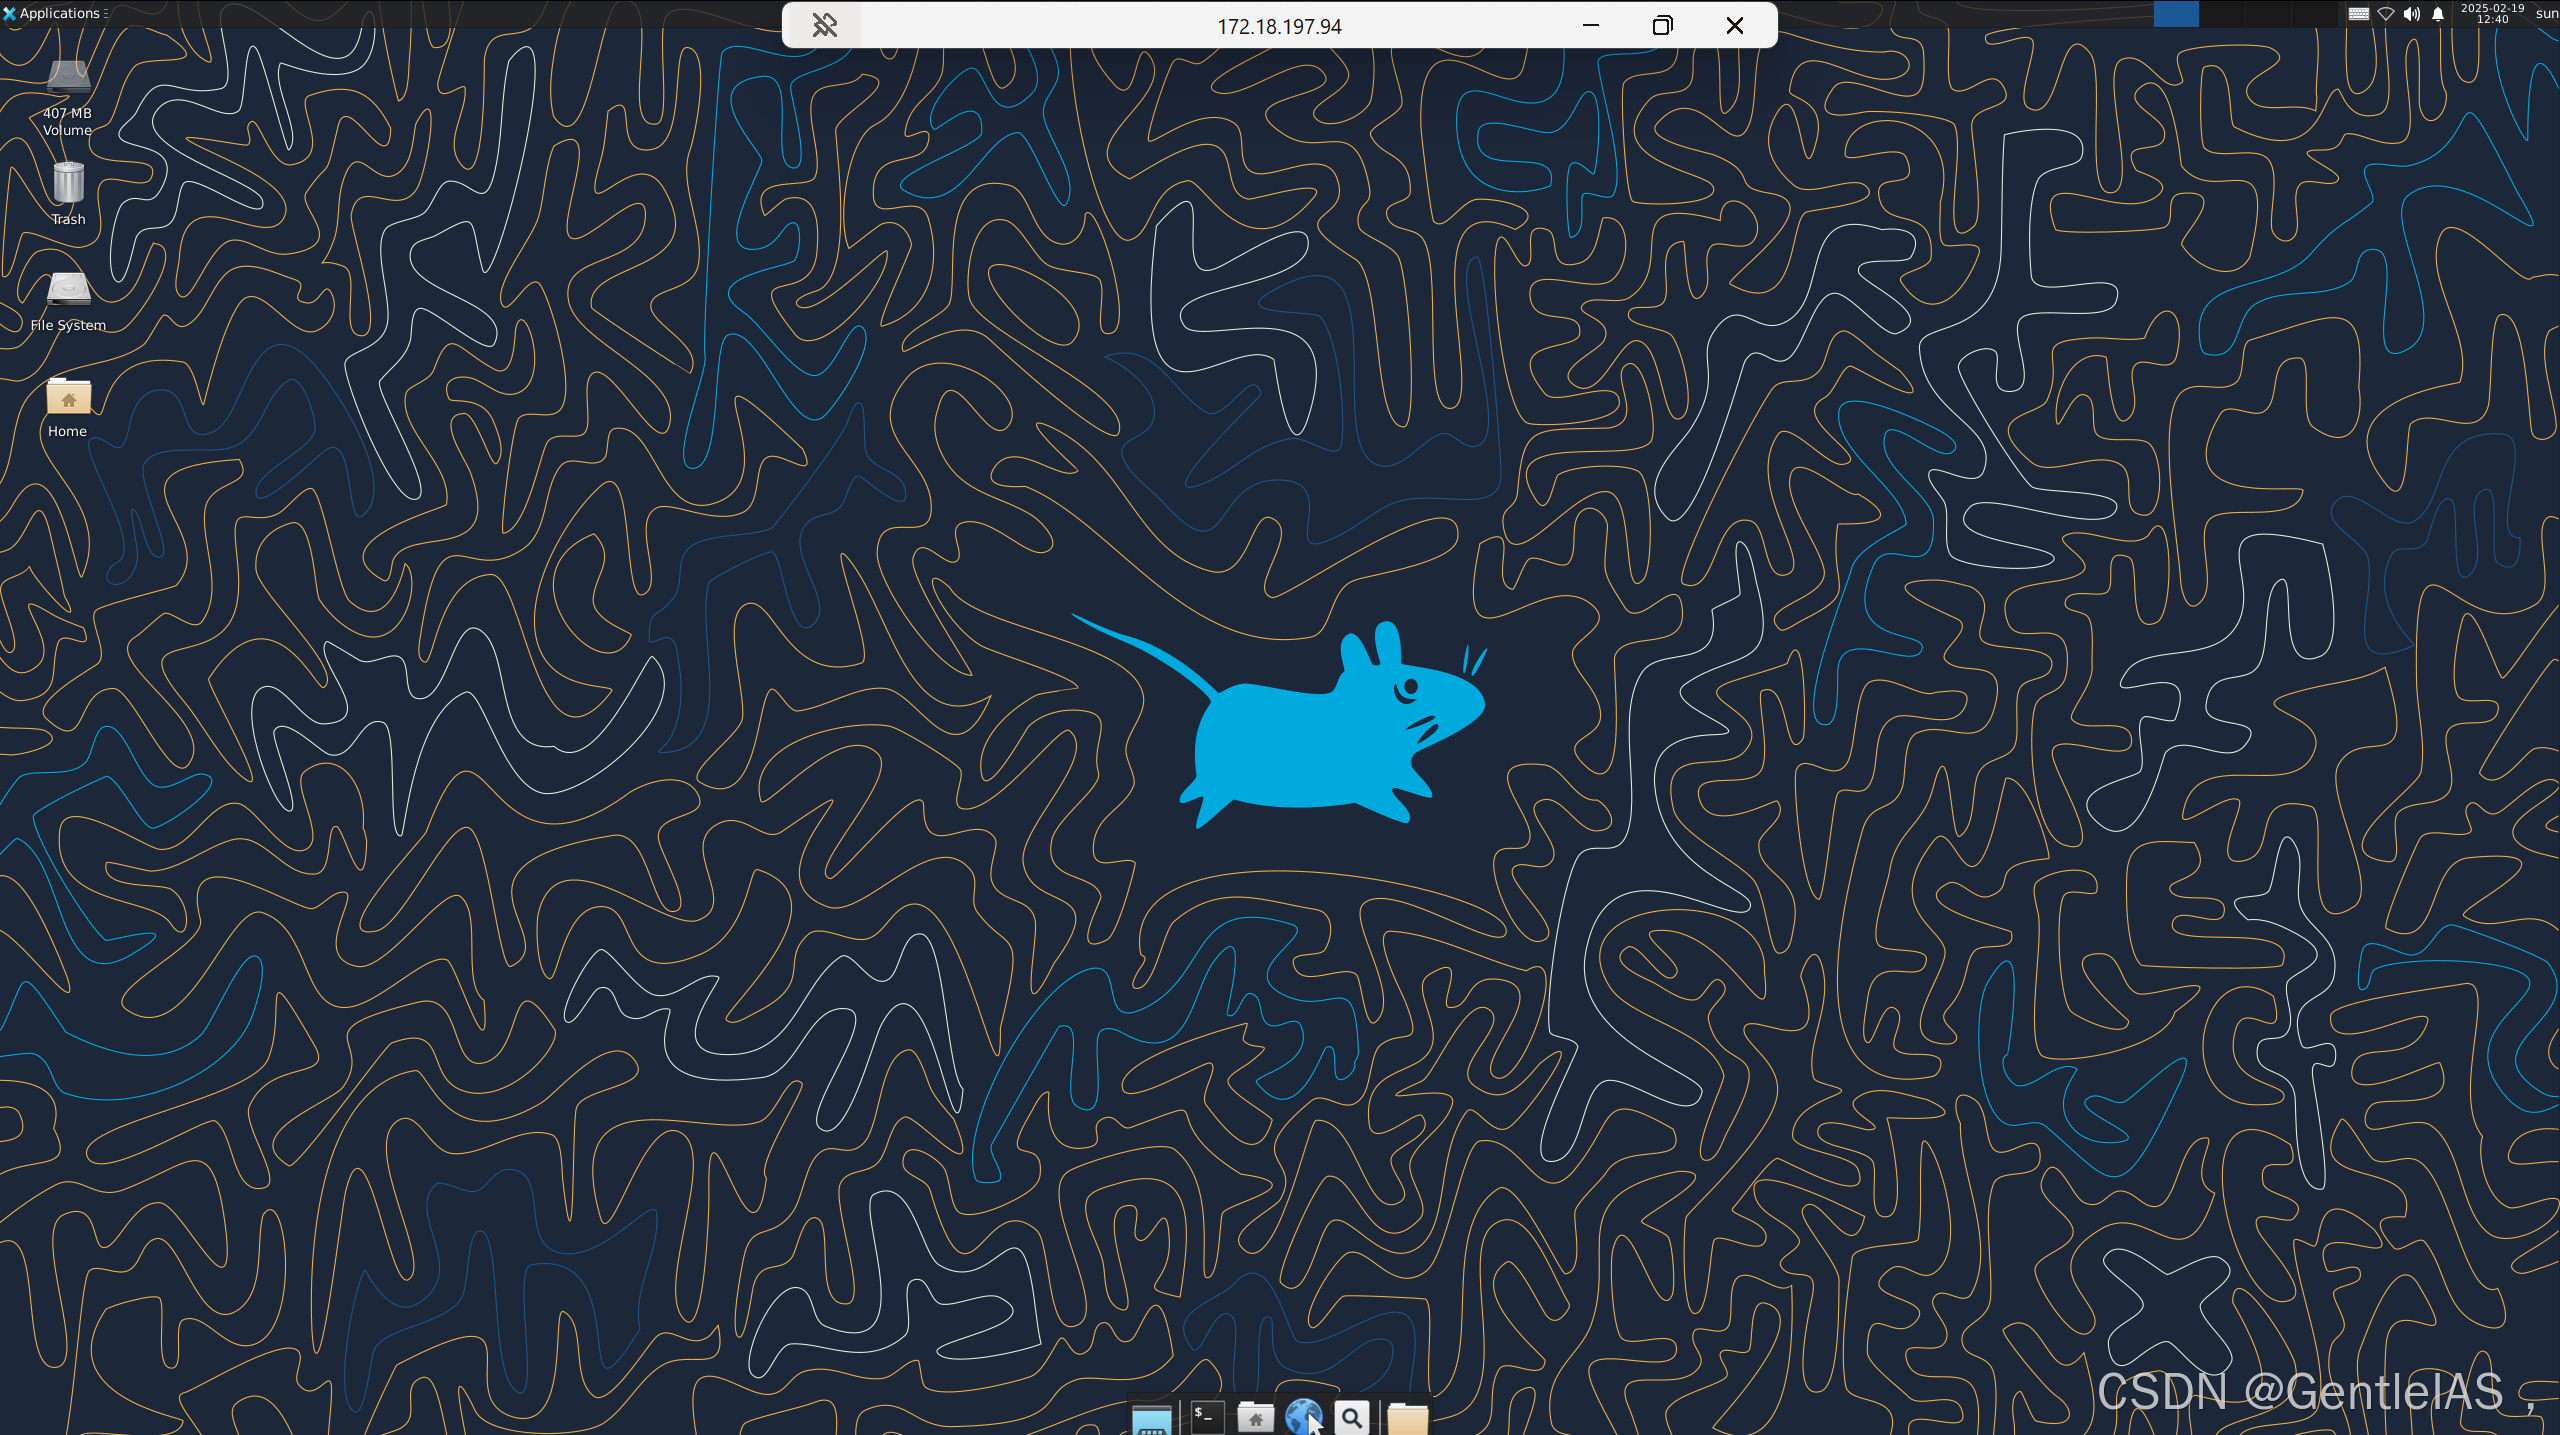Click the date and time clock

[2492, 14]
